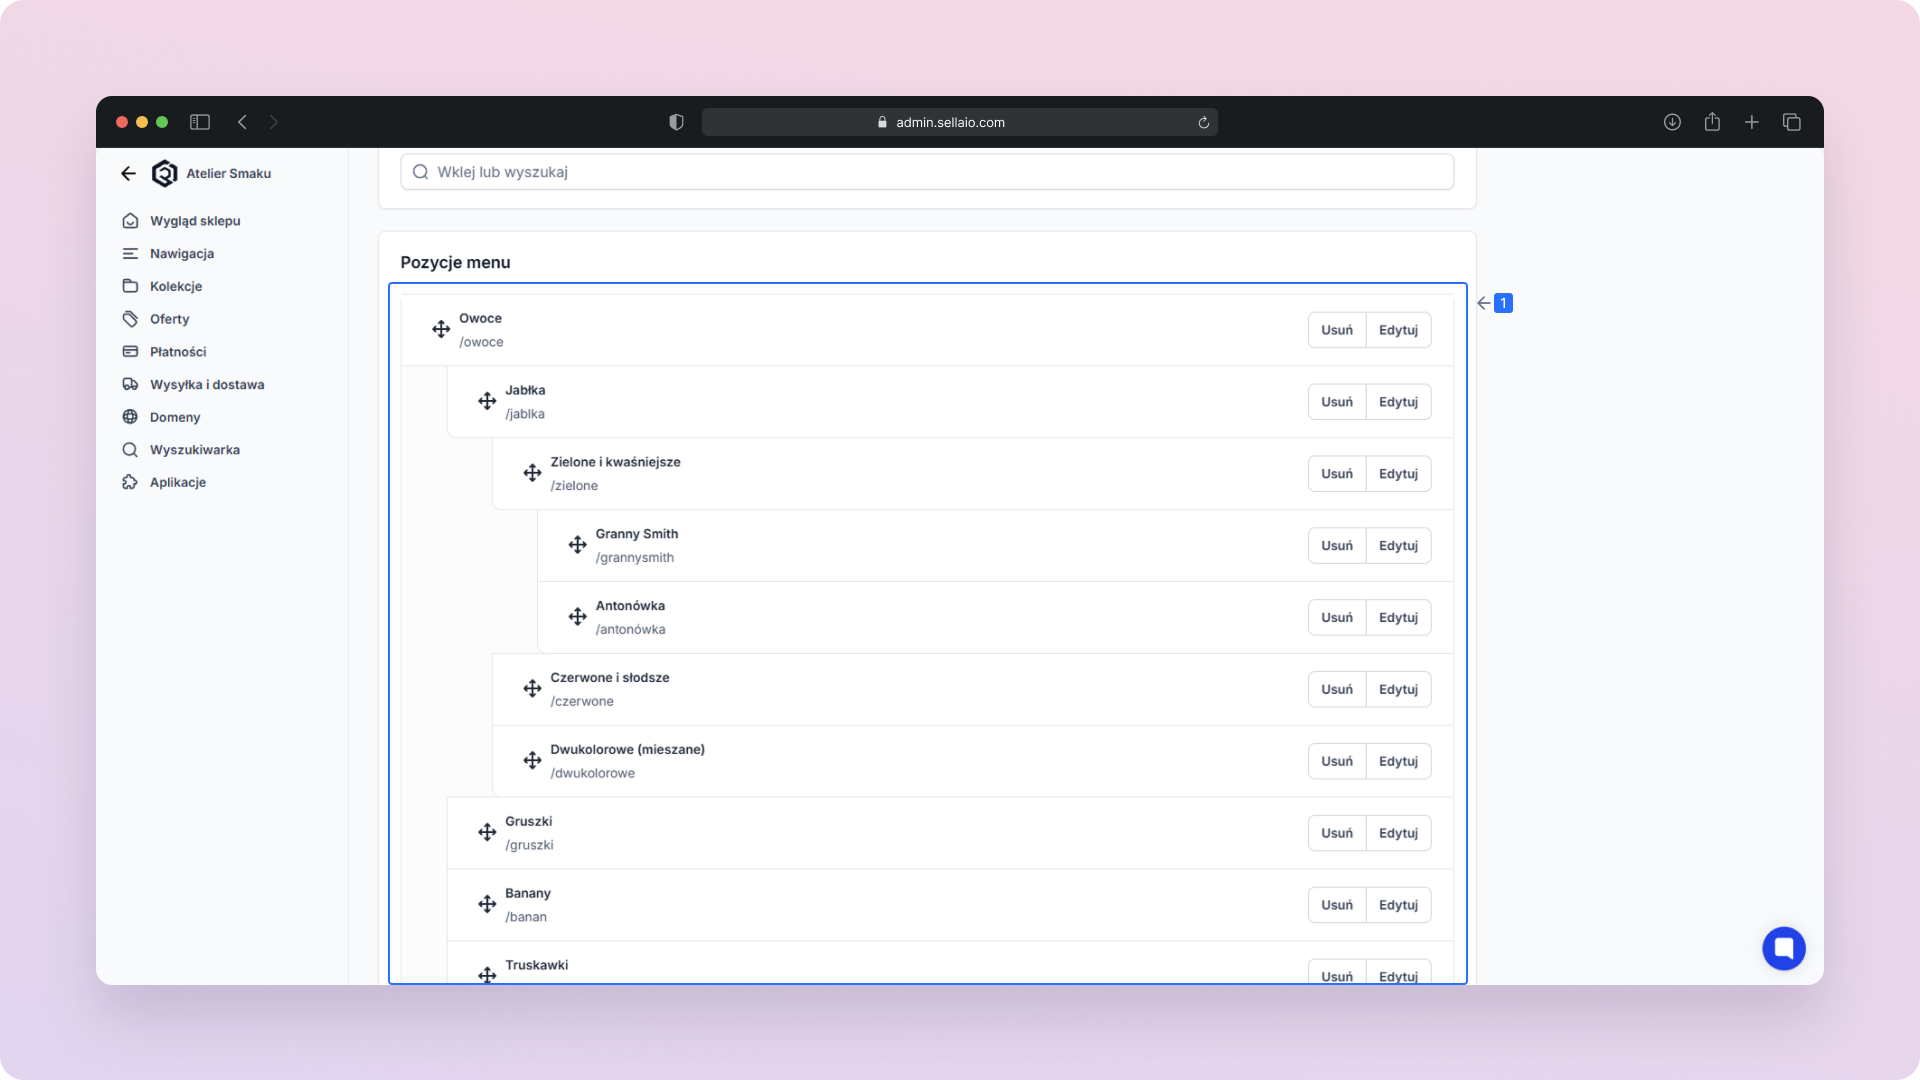Screen dimensions: 1920x1080
Task: Go to Kolekcje in sidebar
Action: point(176,286)
